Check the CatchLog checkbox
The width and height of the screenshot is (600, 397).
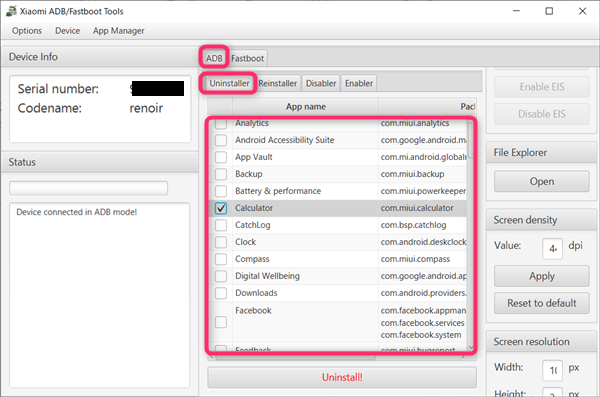[221, 225]
